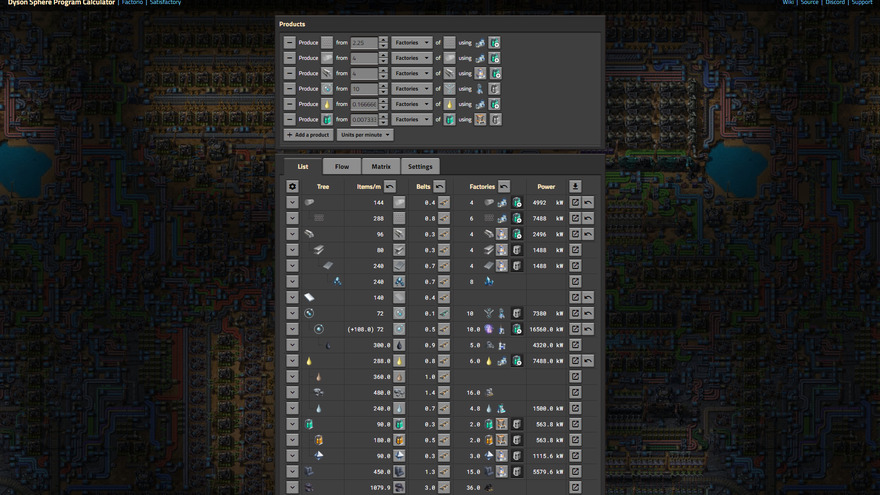Open the Discord link in the header

(x=835, y=3)
